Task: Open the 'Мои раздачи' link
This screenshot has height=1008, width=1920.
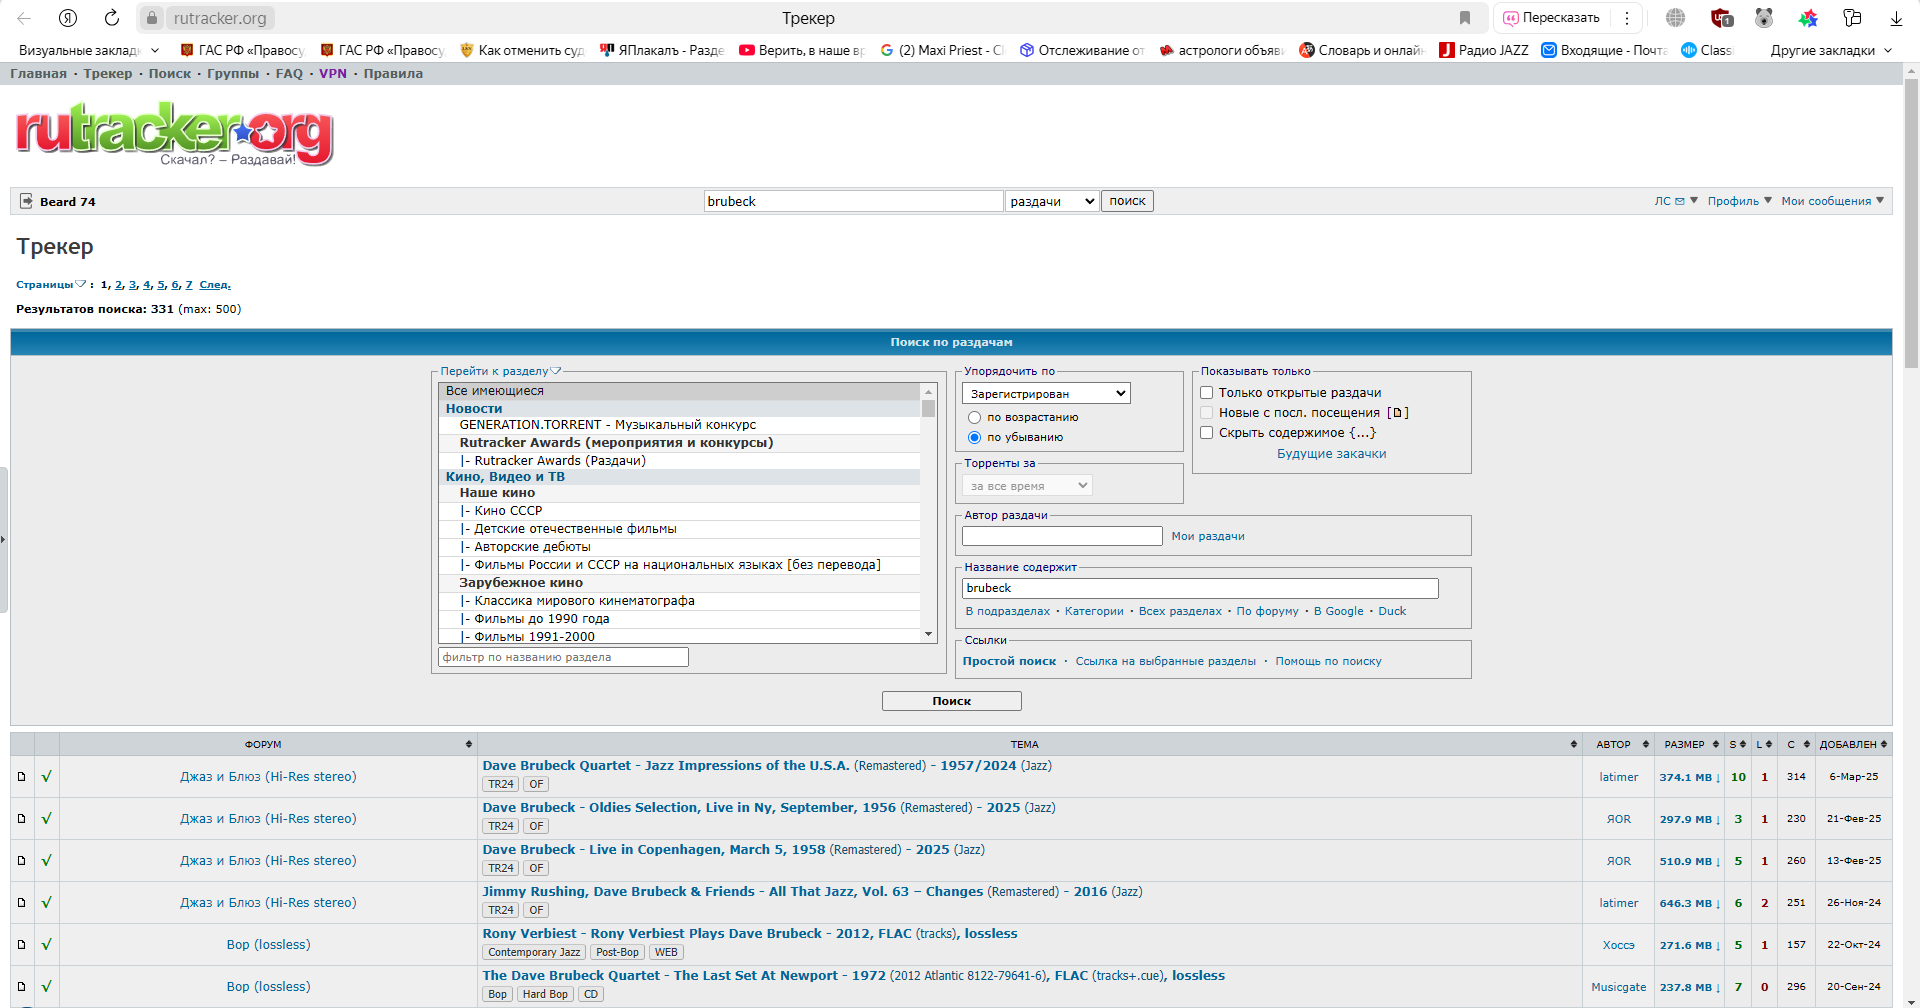Action: pyautogui.click(x=1208, y=536)
